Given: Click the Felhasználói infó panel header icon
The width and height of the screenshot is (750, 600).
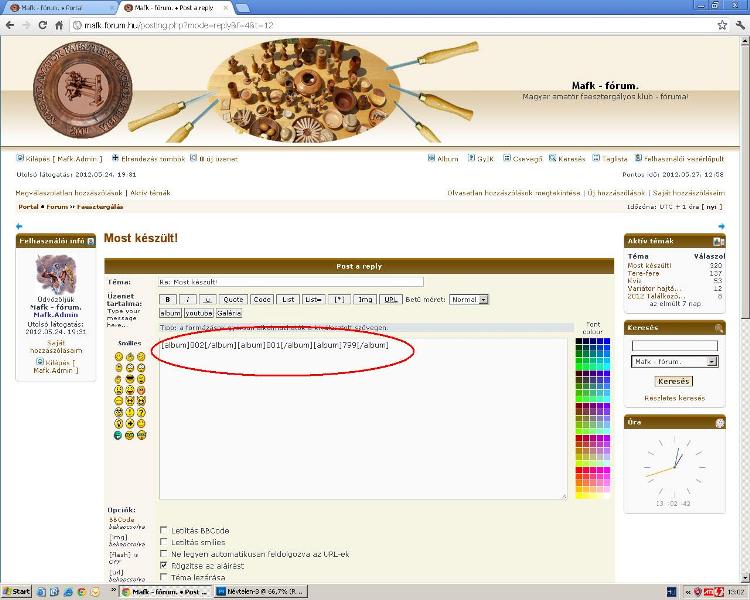Looking at the screenshot, I should [x=90, y=241].
